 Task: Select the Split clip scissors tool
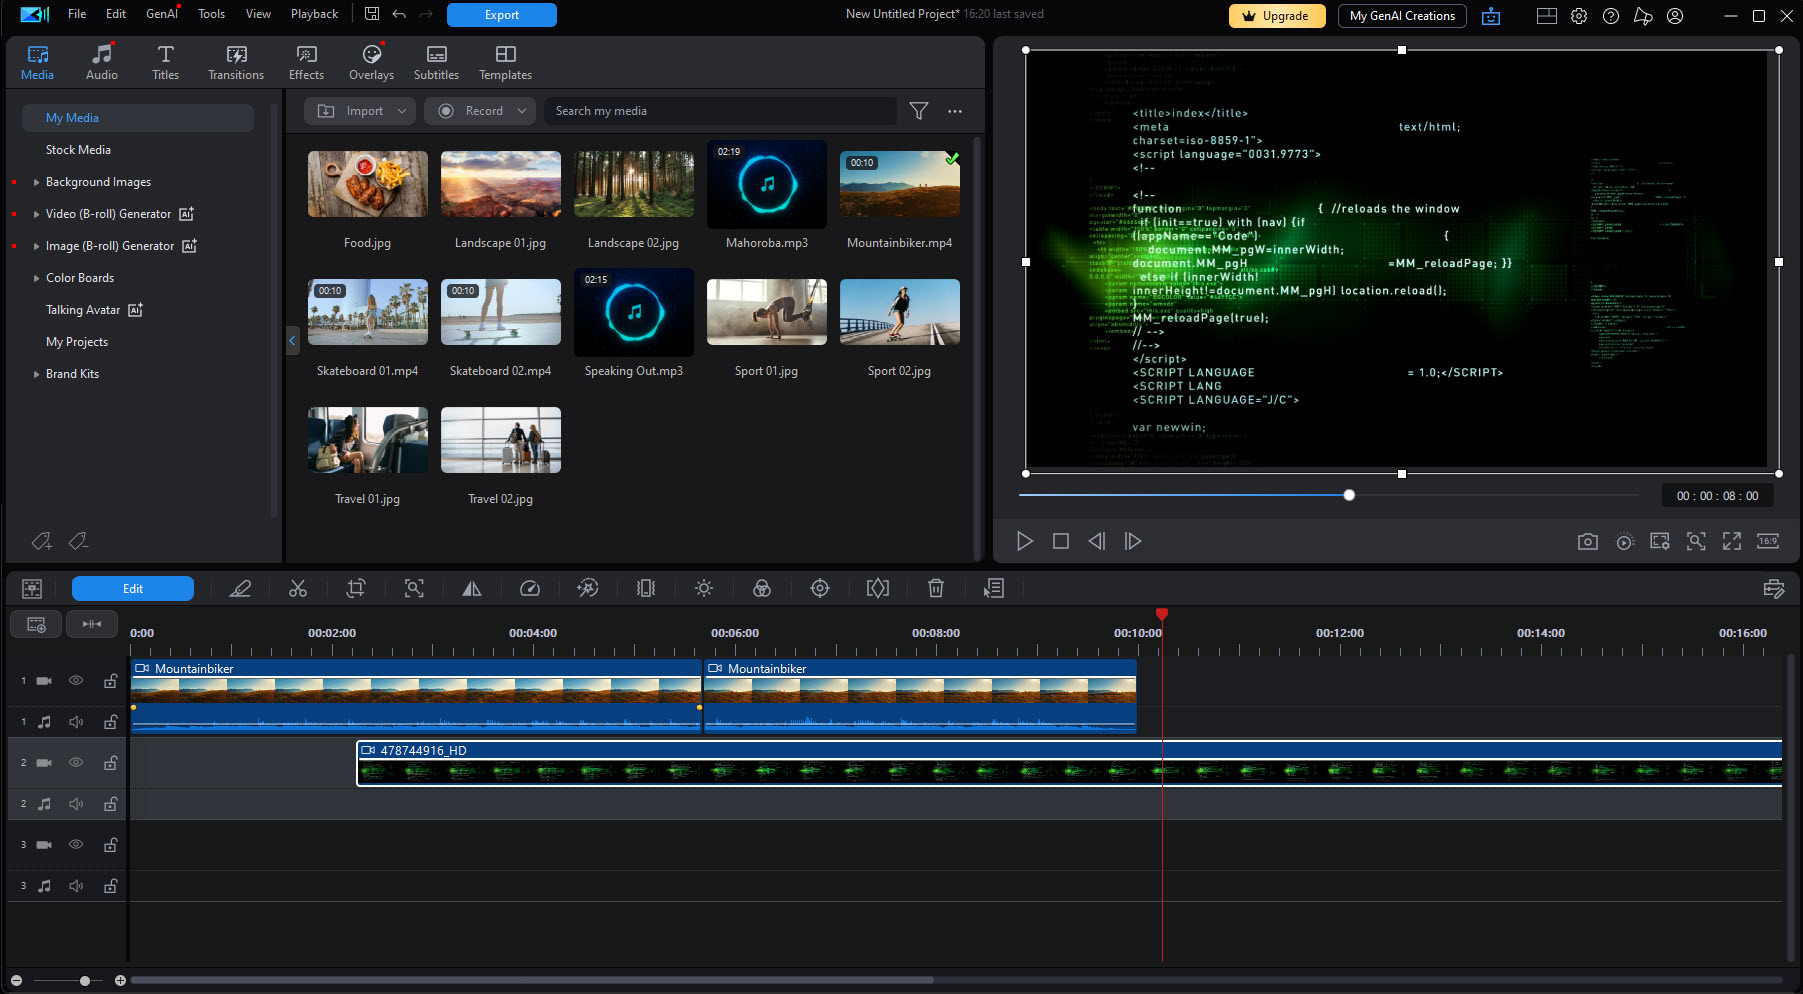[x=298, y=588]
